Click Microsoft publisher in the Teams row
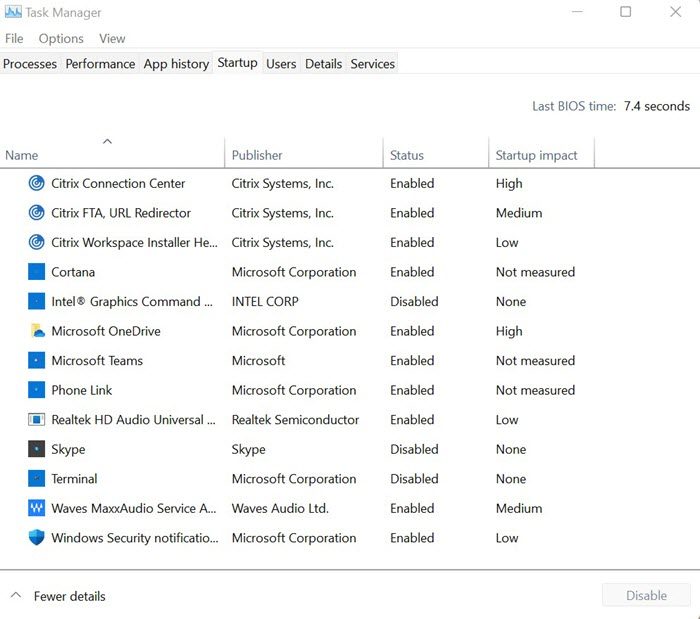The image size is (700, 619). tap(258, 361)
